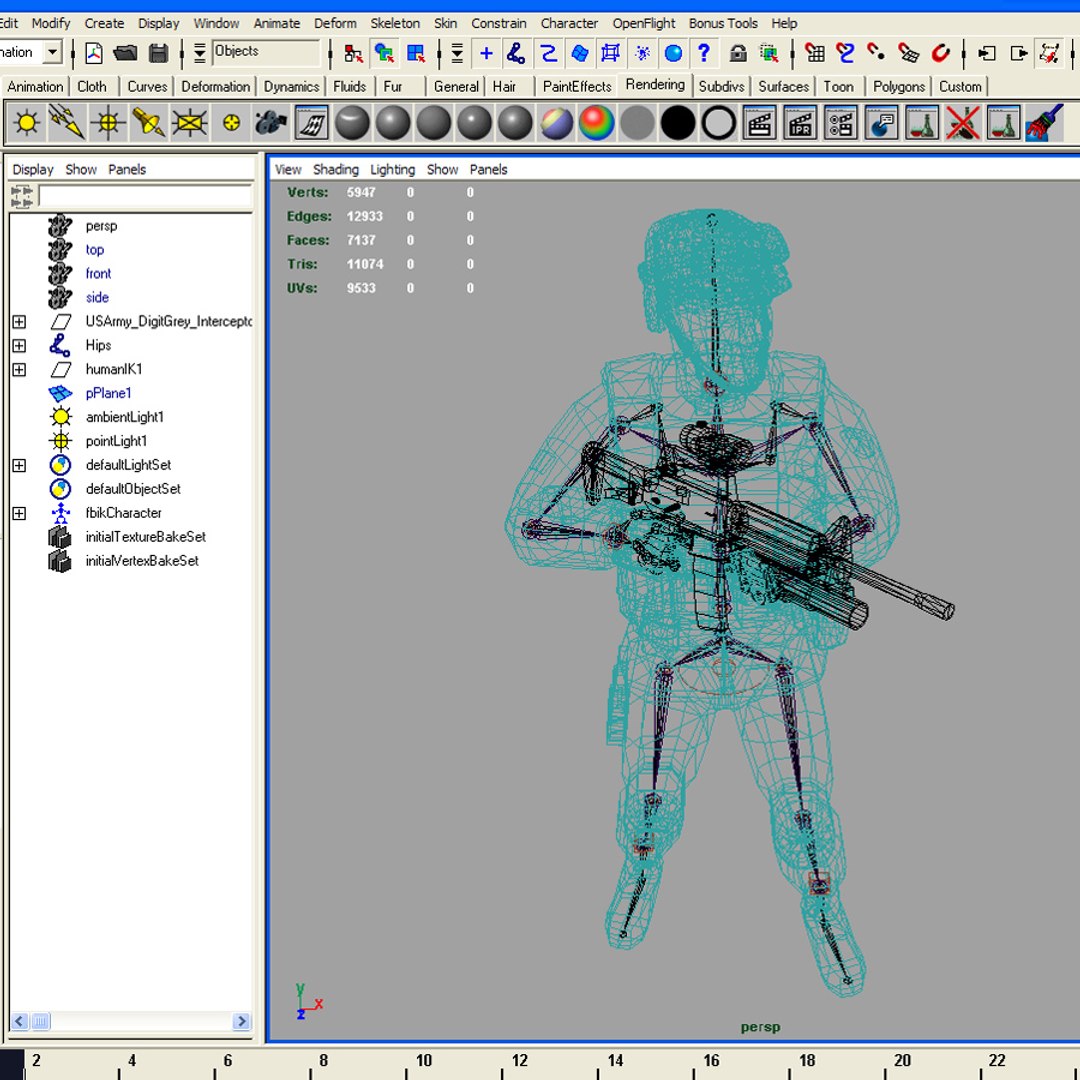Click the outliner filter text field

point(145,196)
